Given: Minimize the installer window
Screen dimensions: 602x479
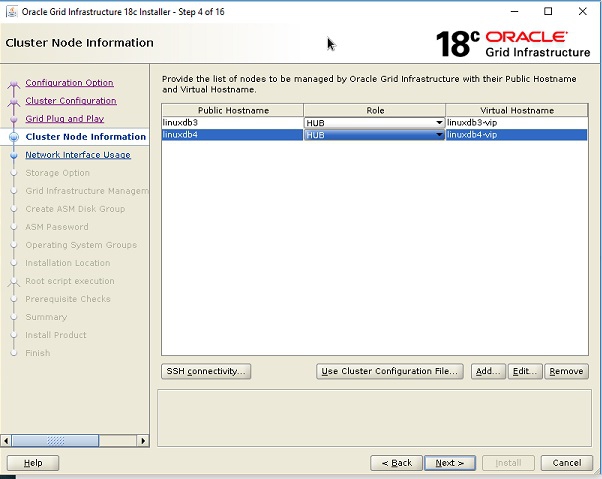Looking at the screenshot, I should click(514, 12).
